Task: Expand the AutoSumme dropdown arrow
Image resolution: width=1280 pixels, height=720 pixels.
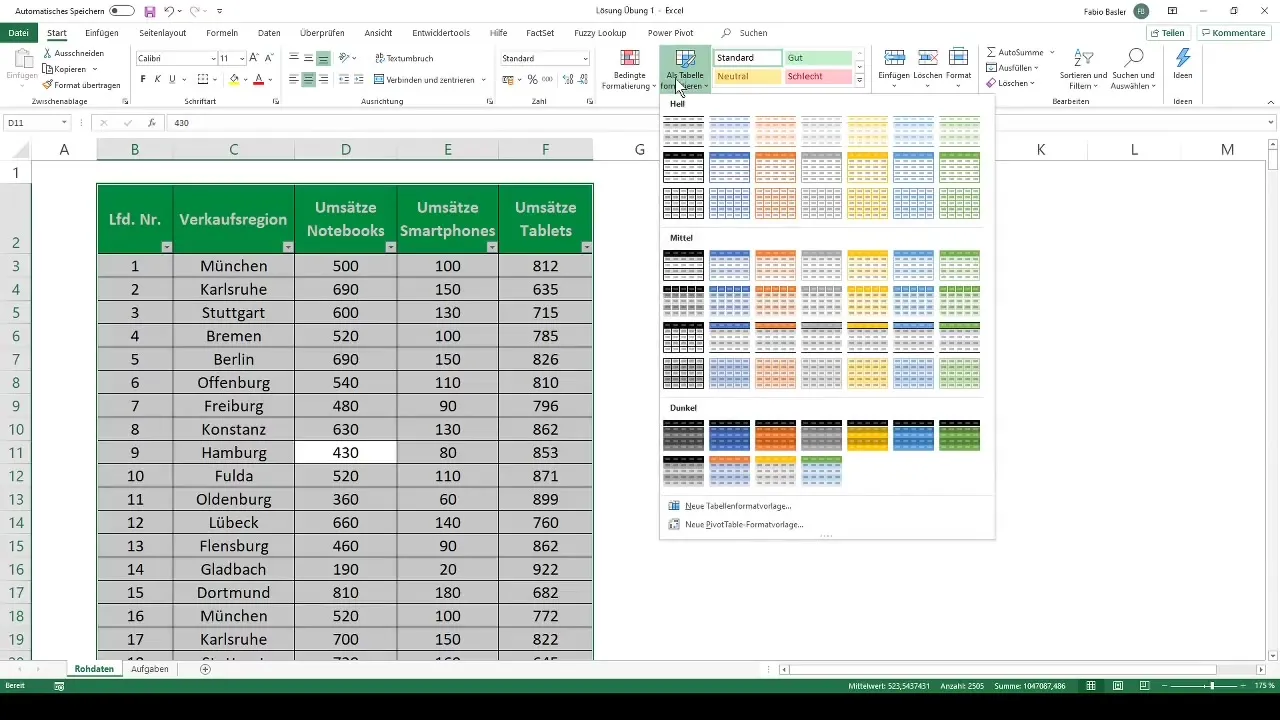Action: pos(1052,51)
